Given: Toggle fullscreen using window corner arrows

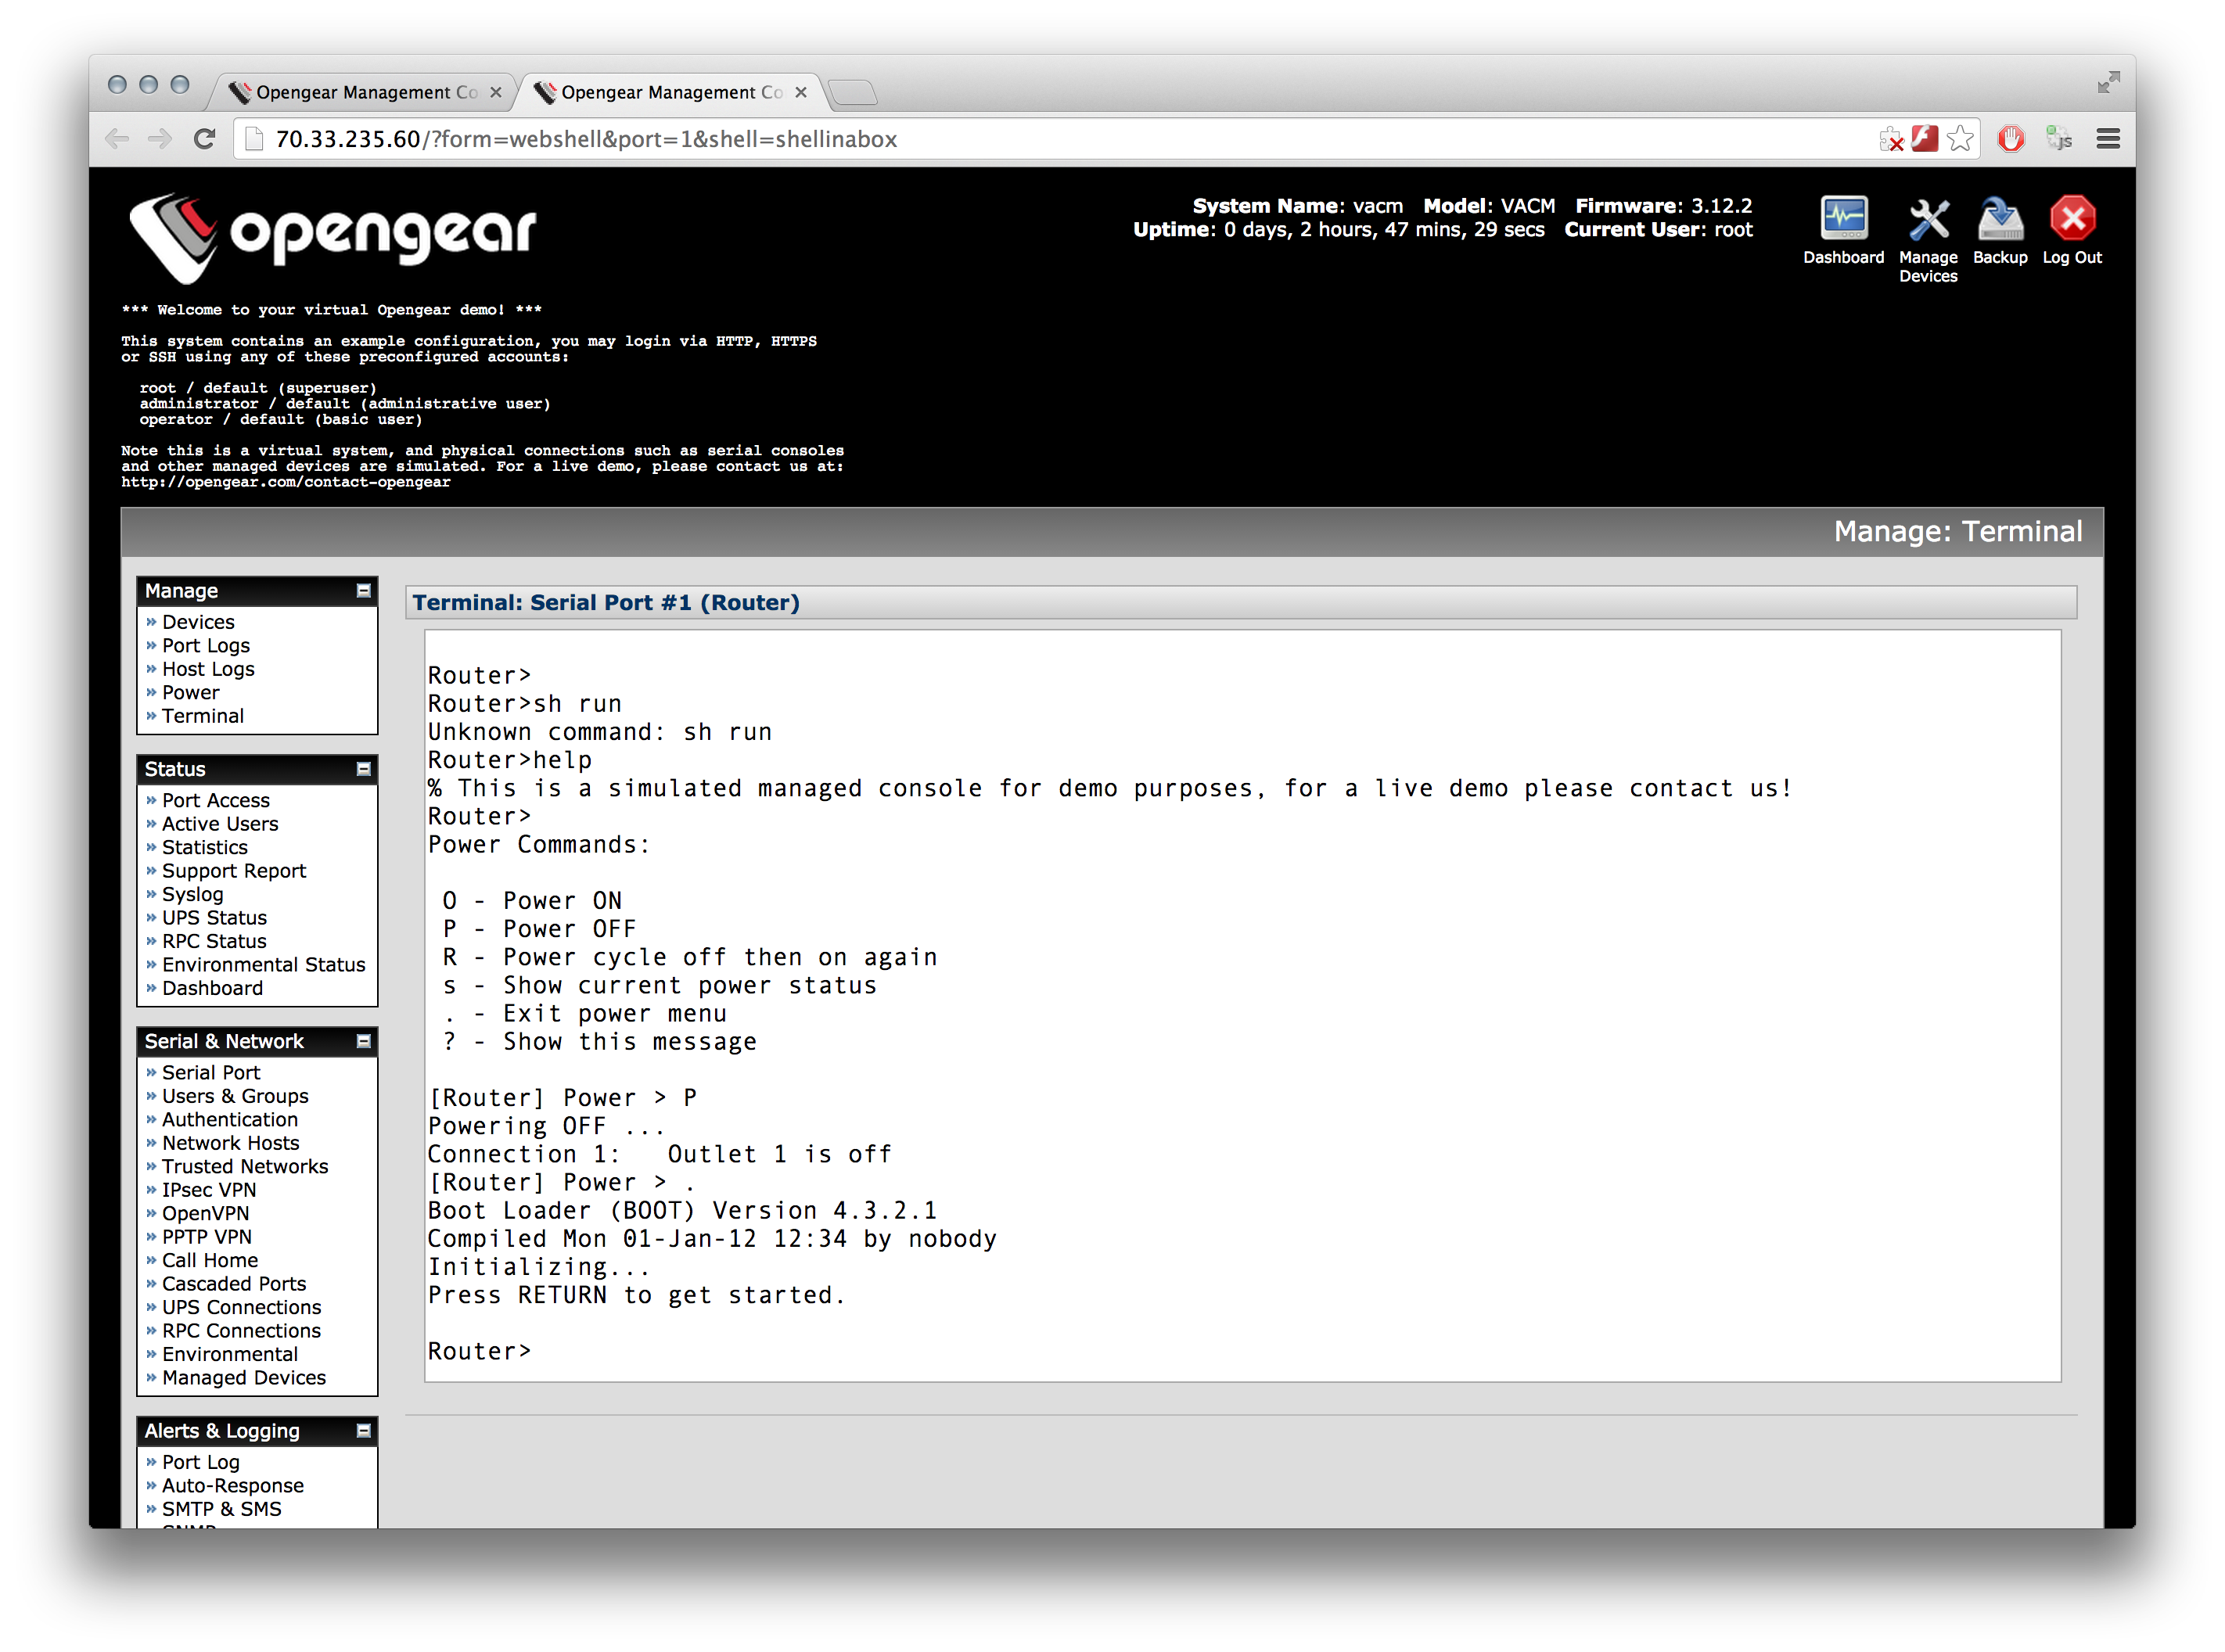Looking at the screenshot, I should 2108,83.
